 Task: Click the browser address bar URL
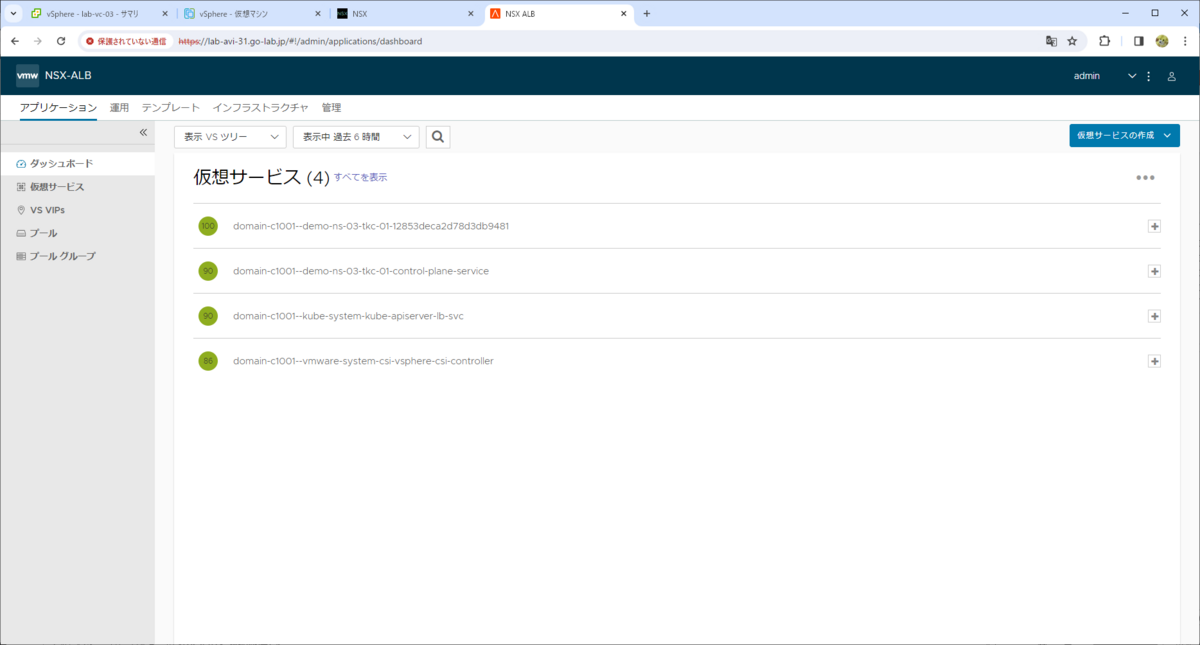pos(300,41)
